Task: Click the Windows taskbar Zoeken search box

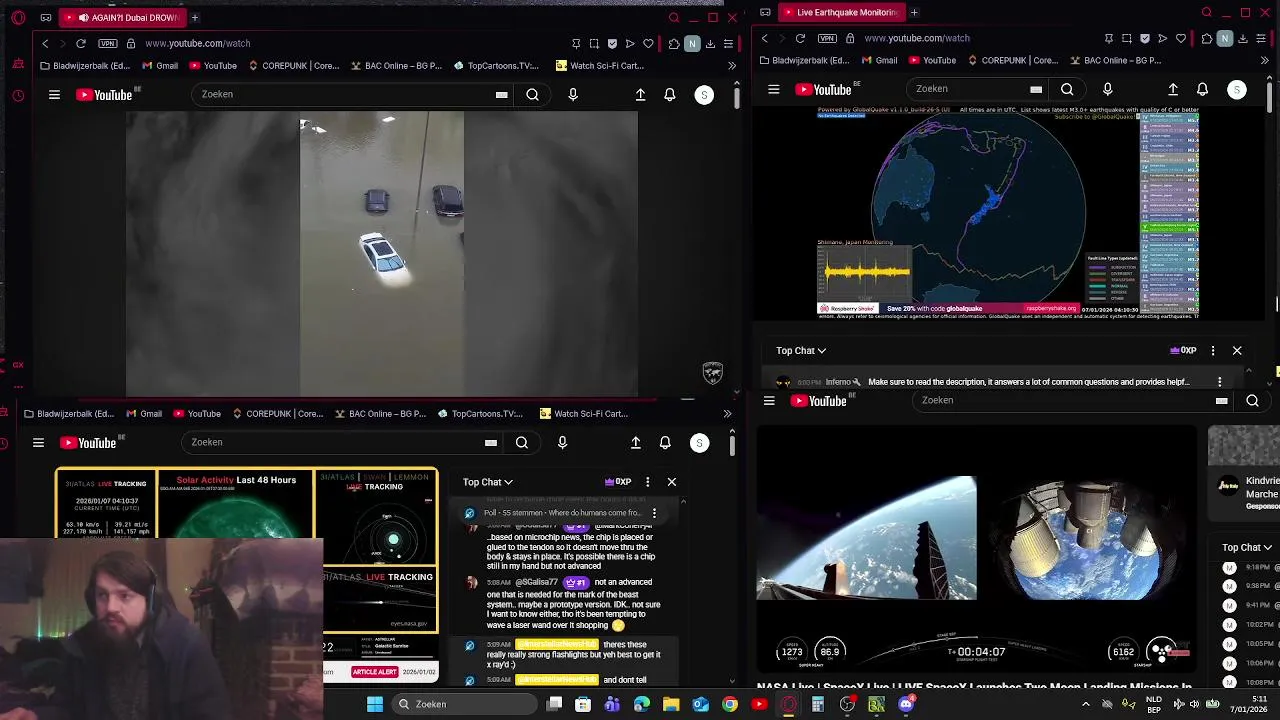Action: click(x=462, y=705)
